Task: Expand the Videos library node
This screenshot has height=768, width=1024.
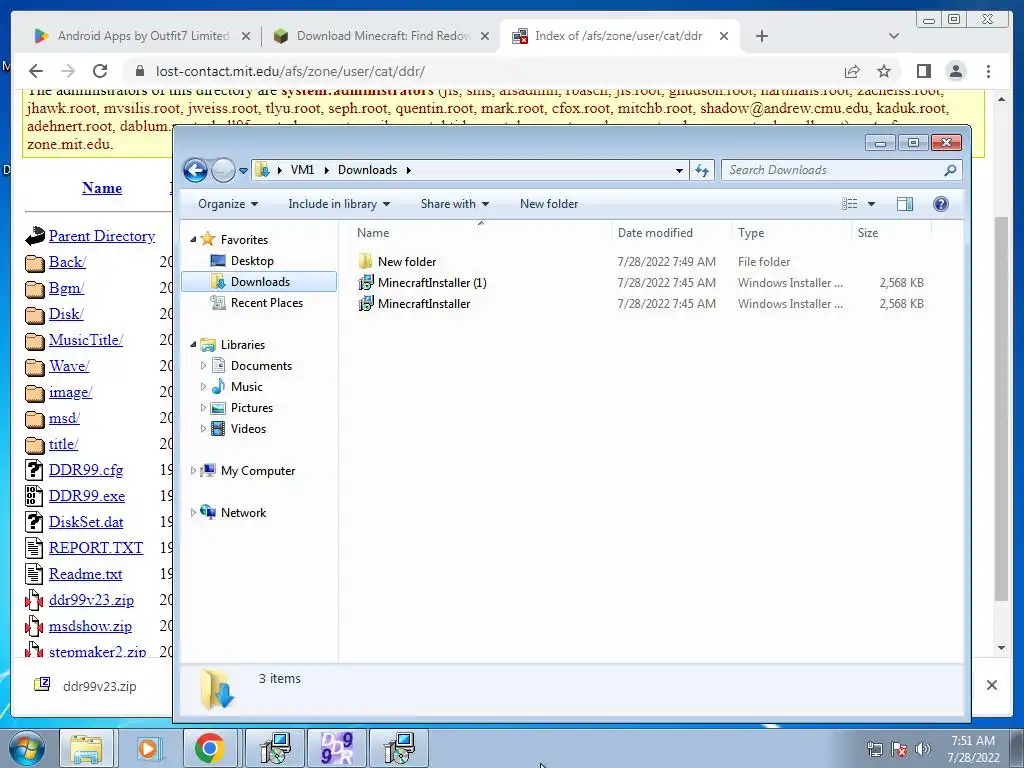Action: click(x=203, y=428)
